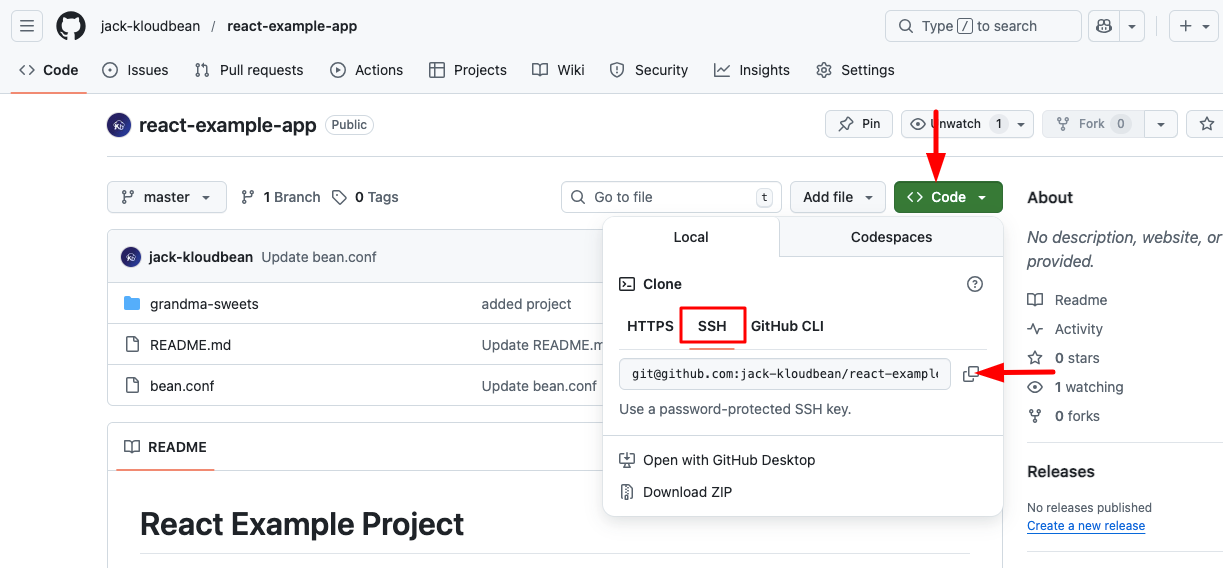Open the Wiki tab

click(559, 70)
